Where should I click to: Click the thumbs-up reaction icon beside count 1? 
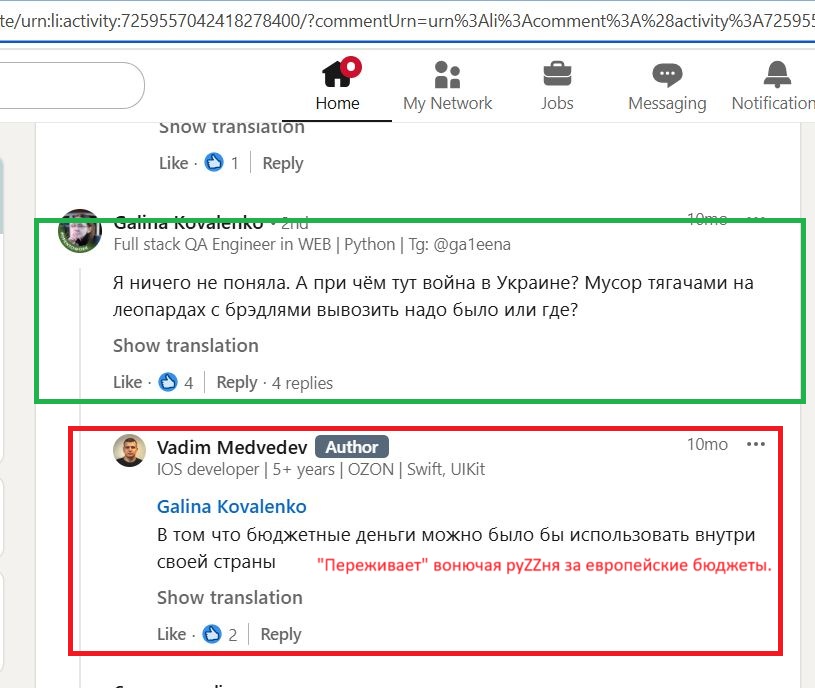pos(214,163)
